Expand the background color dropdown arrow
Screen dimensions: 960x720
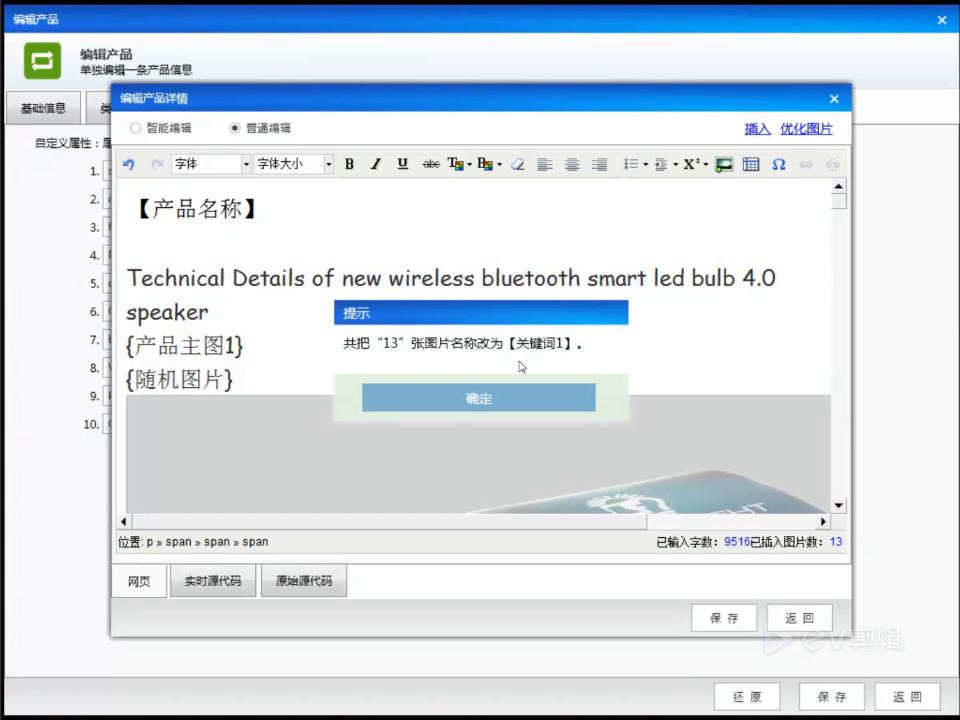[500, 164]
